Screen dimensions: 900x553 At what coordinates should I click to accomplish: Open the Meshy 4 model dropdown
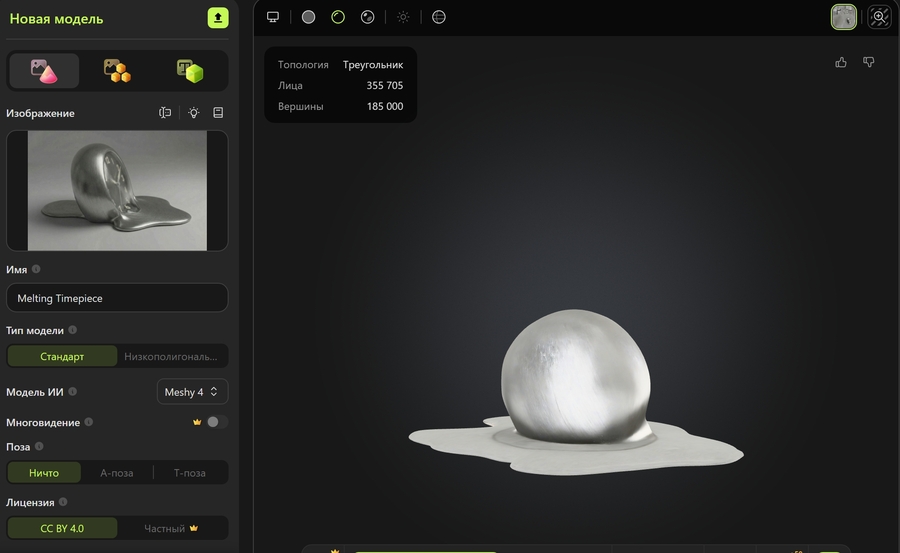click(193, 392)
